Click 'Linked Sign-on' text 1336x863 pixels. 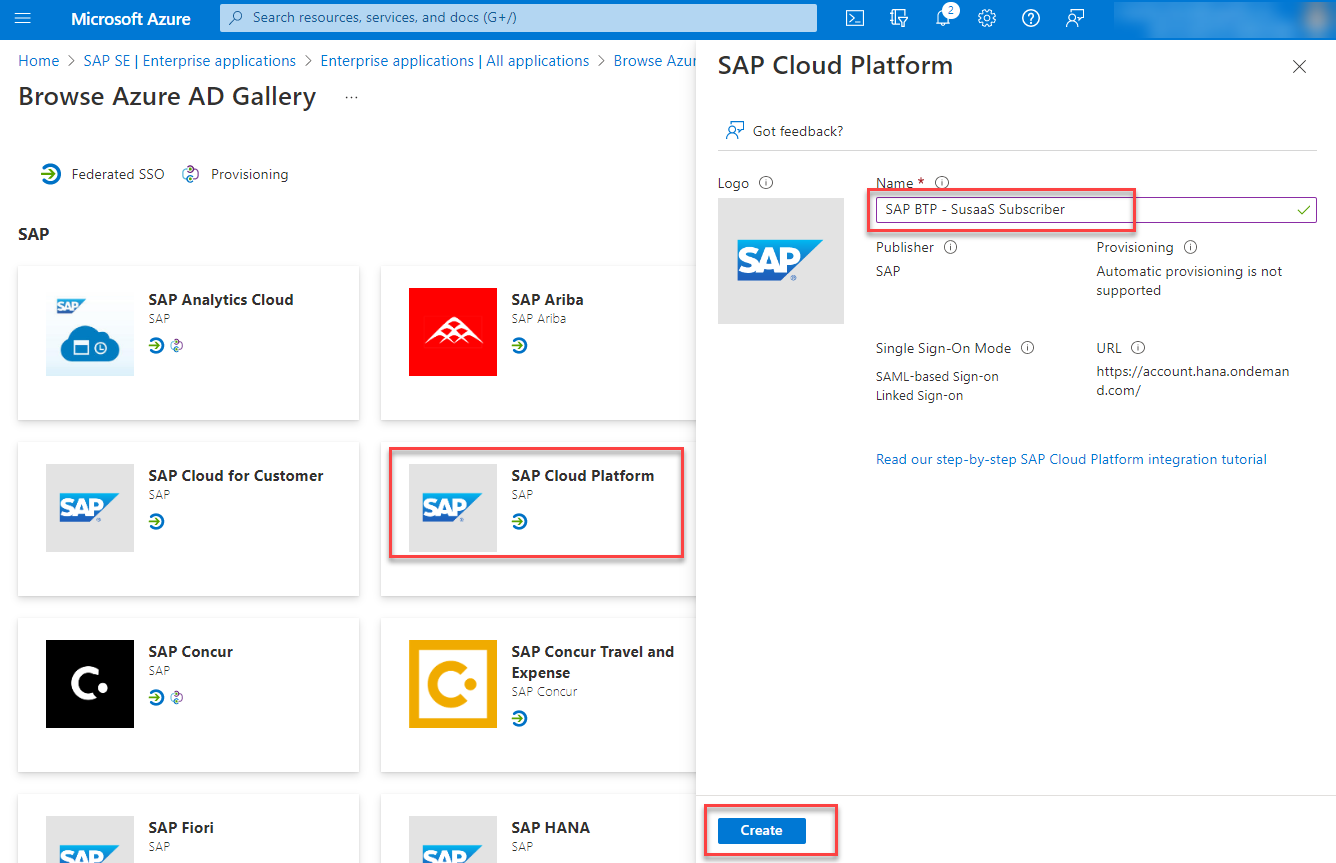(x=919, y=396)
